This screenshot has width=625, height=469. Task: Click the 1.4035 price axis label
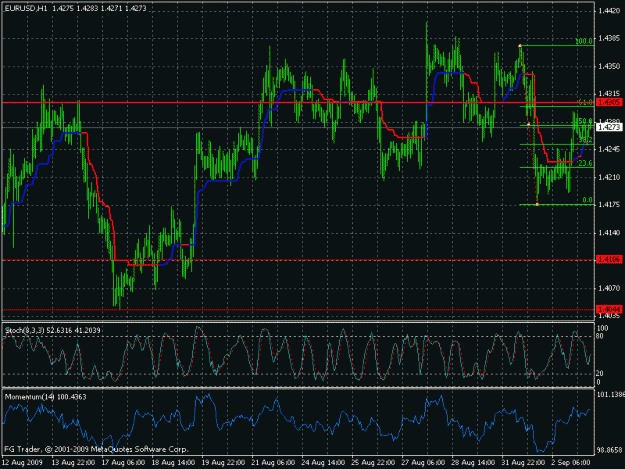click(x=609, y=316)
